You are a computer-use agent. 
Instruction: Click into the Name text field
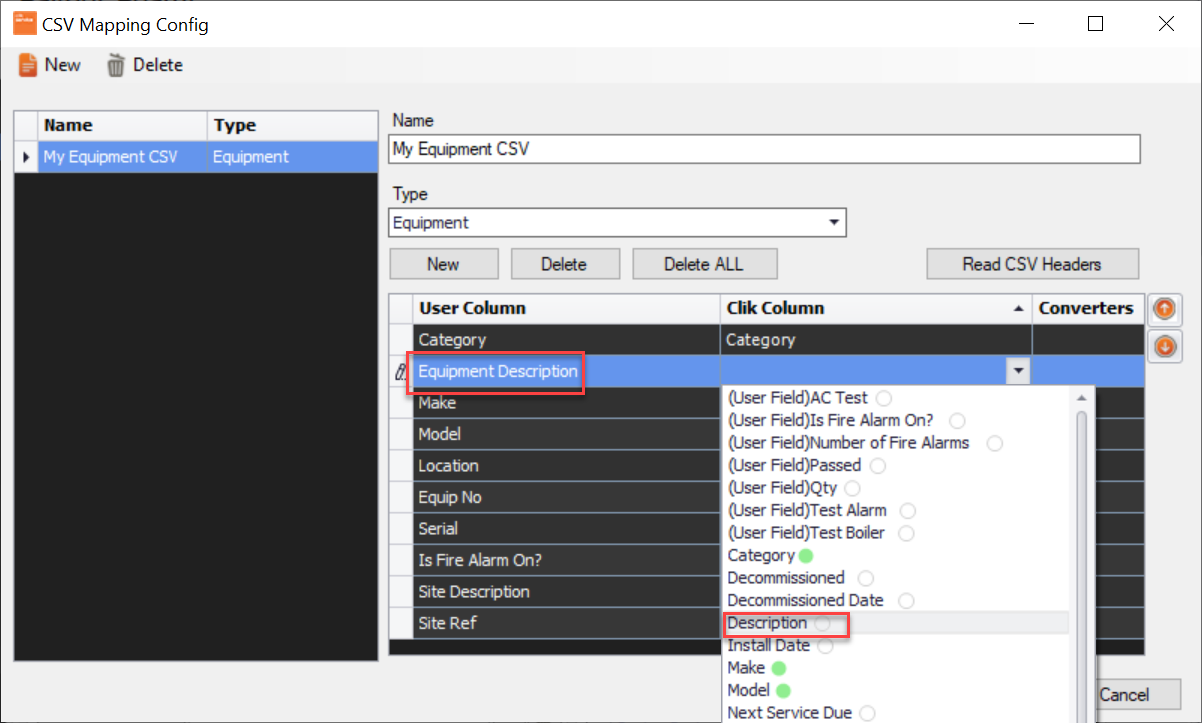click(764, 149)
